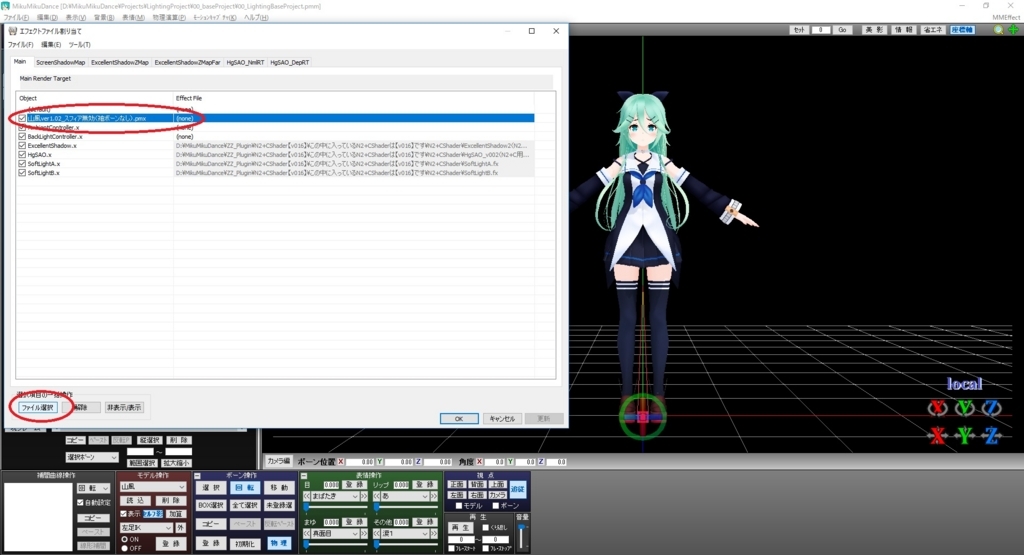Open ファイル(F) menu in effect dialog
The width and height of the screenshot is (1024, 555).
(x=20, y=44)
